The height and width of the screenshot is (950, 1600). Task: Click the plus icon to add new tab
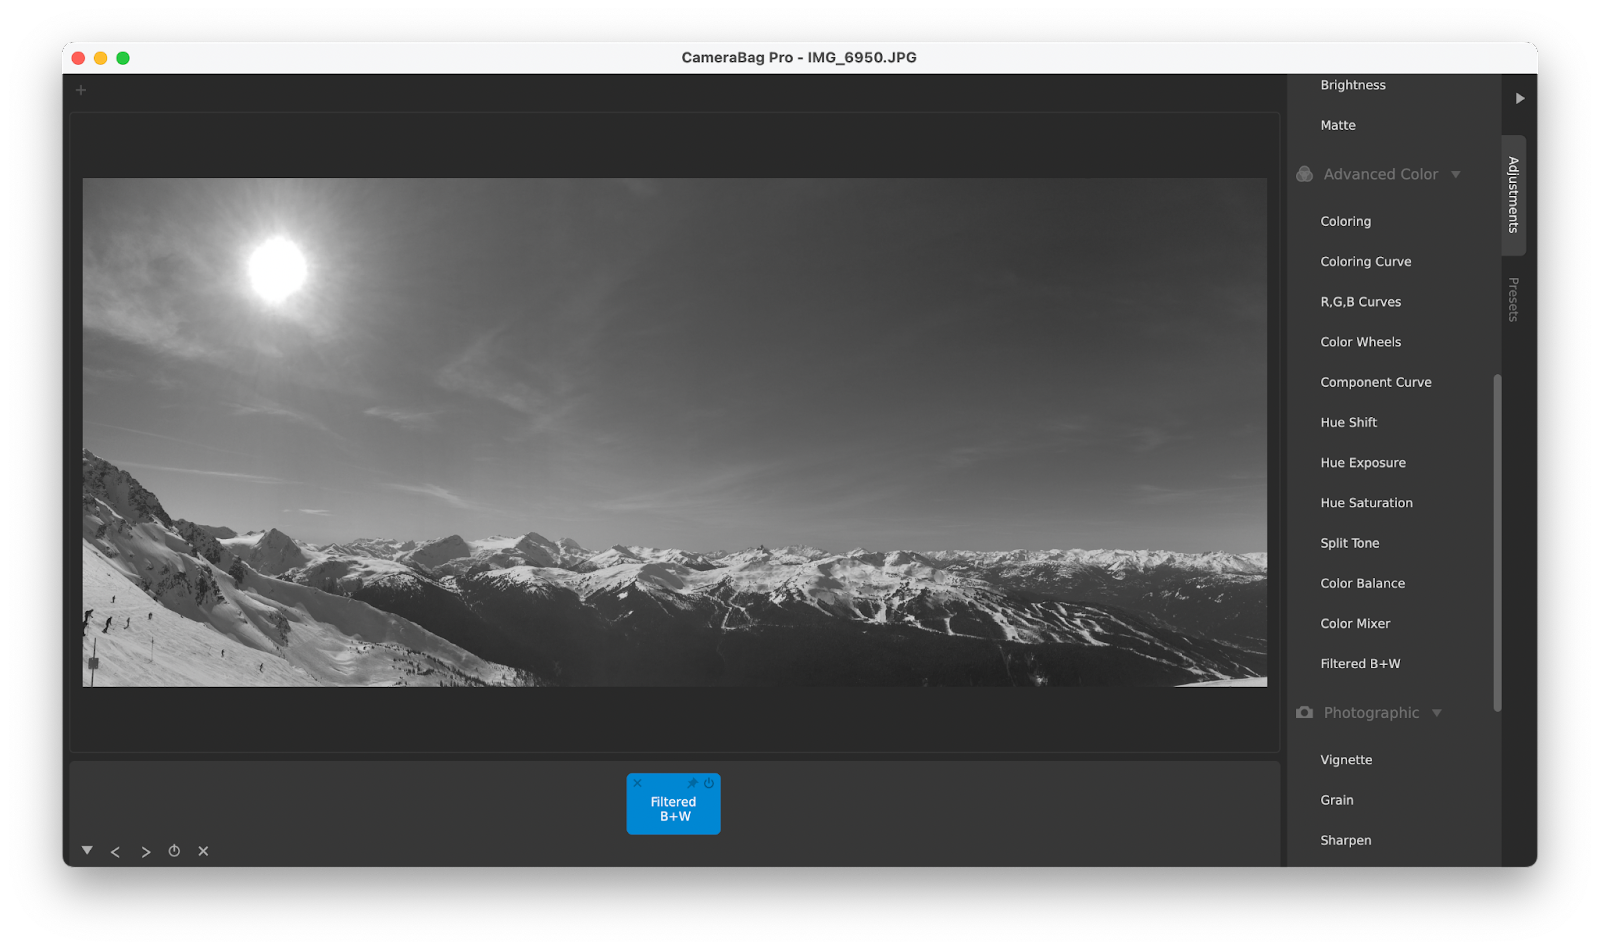click(80, 89)
